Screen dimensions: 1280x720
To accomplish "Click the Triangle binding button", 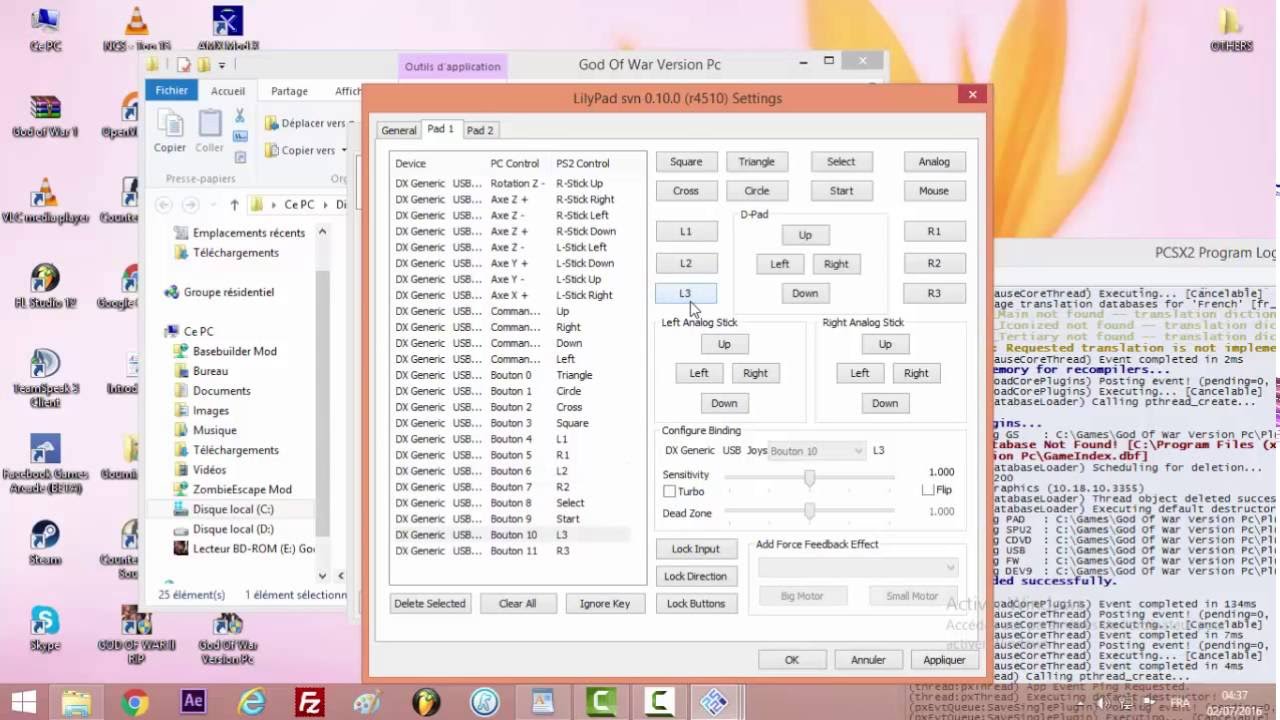I will 757,161.
